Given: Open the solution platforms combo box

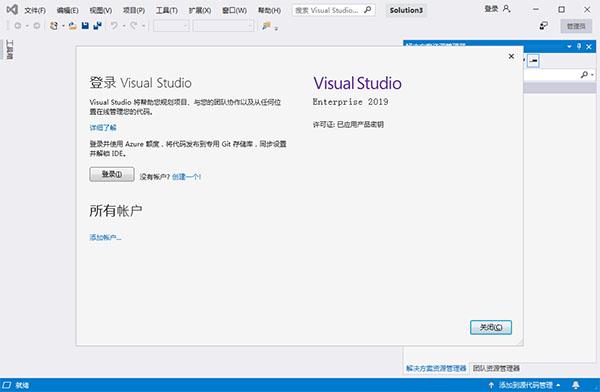Looking at the screenshot, I should (x=223, y=26).
